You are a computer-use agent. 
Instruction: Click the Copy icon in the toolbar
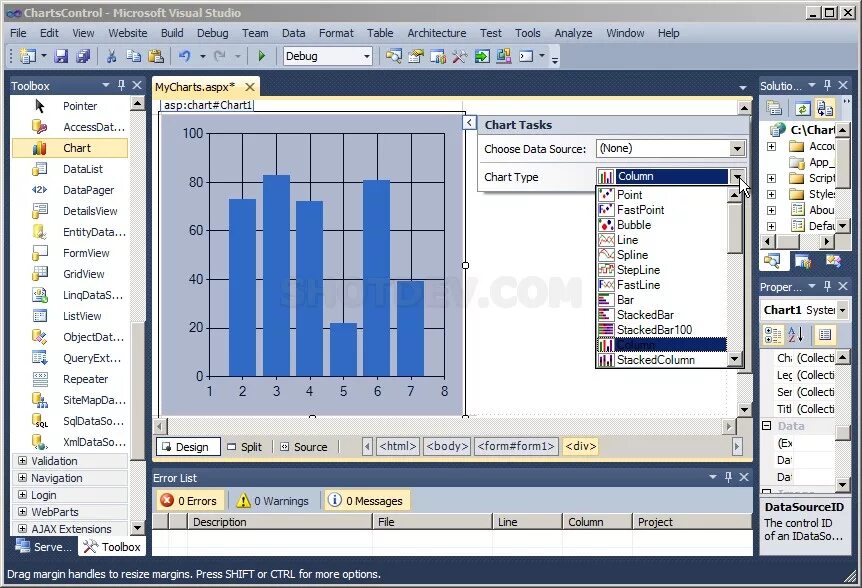pos(134,56)
